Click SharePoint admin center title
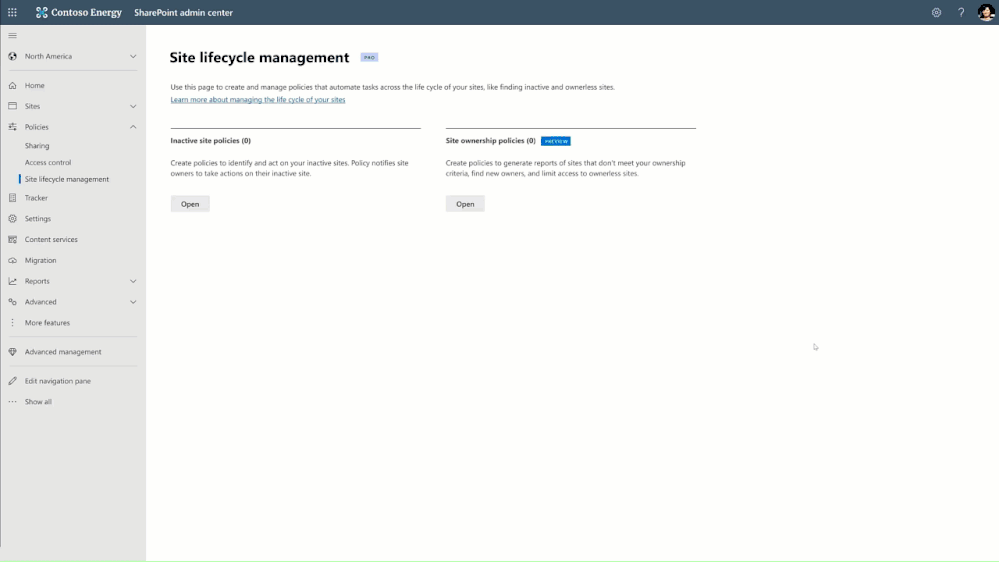 (183, 12)
